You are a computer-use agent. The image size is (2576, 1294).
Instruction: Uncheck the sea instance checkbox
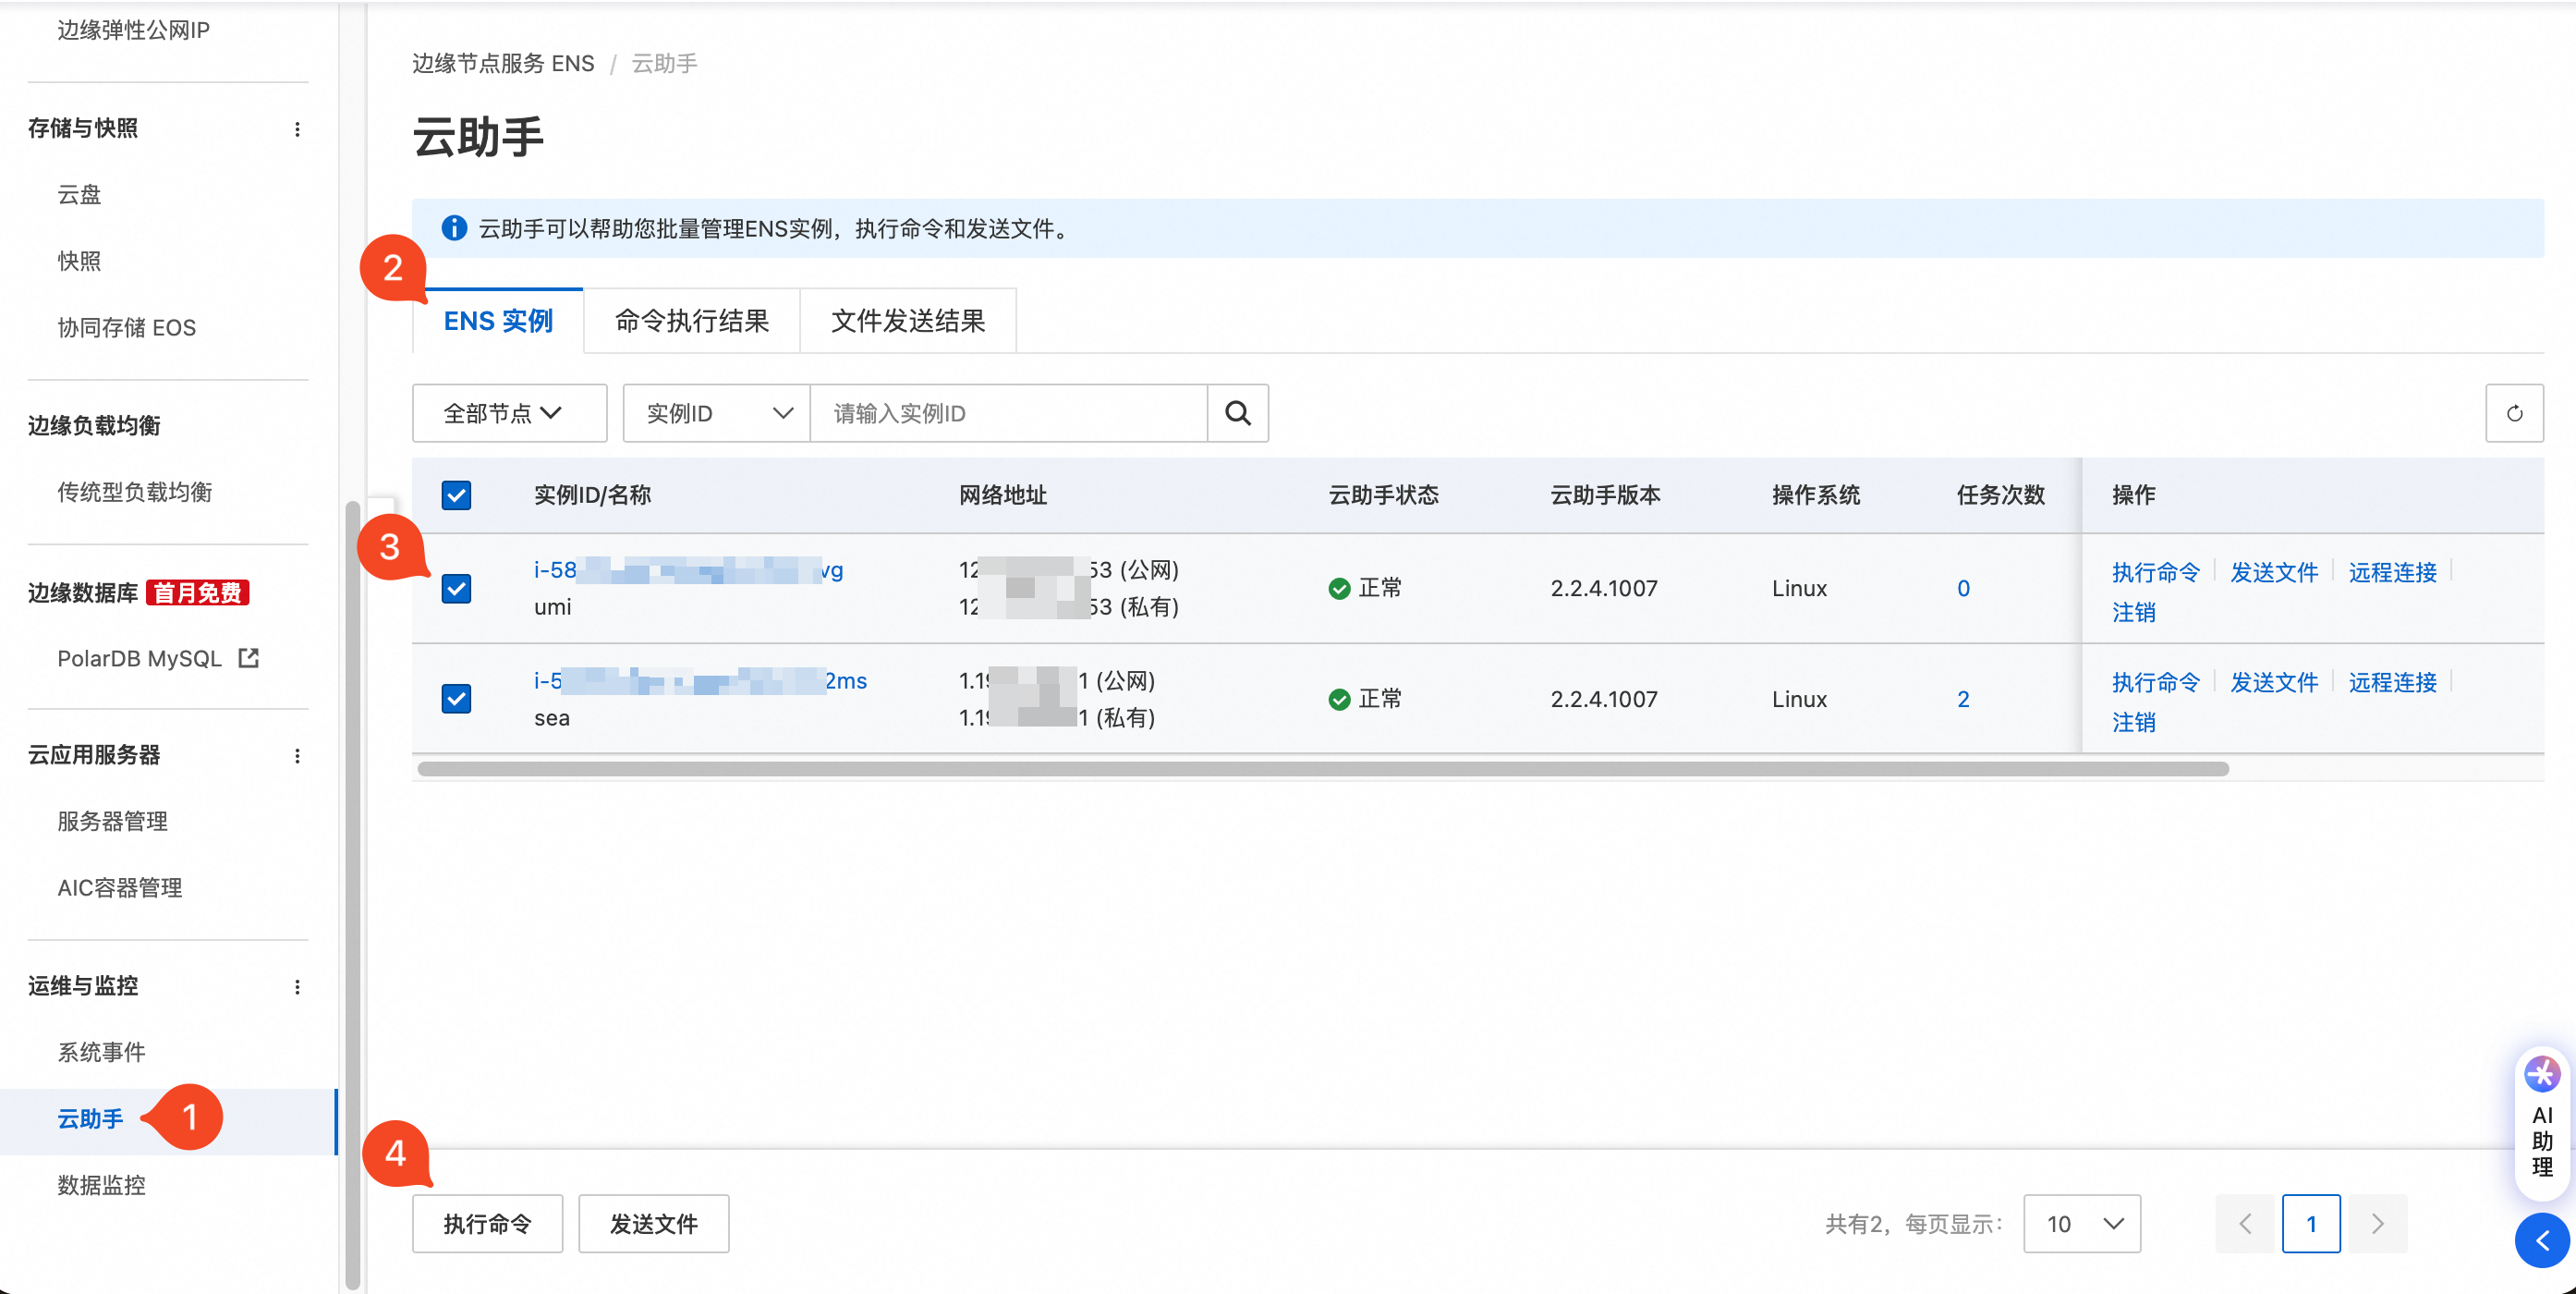(456, 698)
